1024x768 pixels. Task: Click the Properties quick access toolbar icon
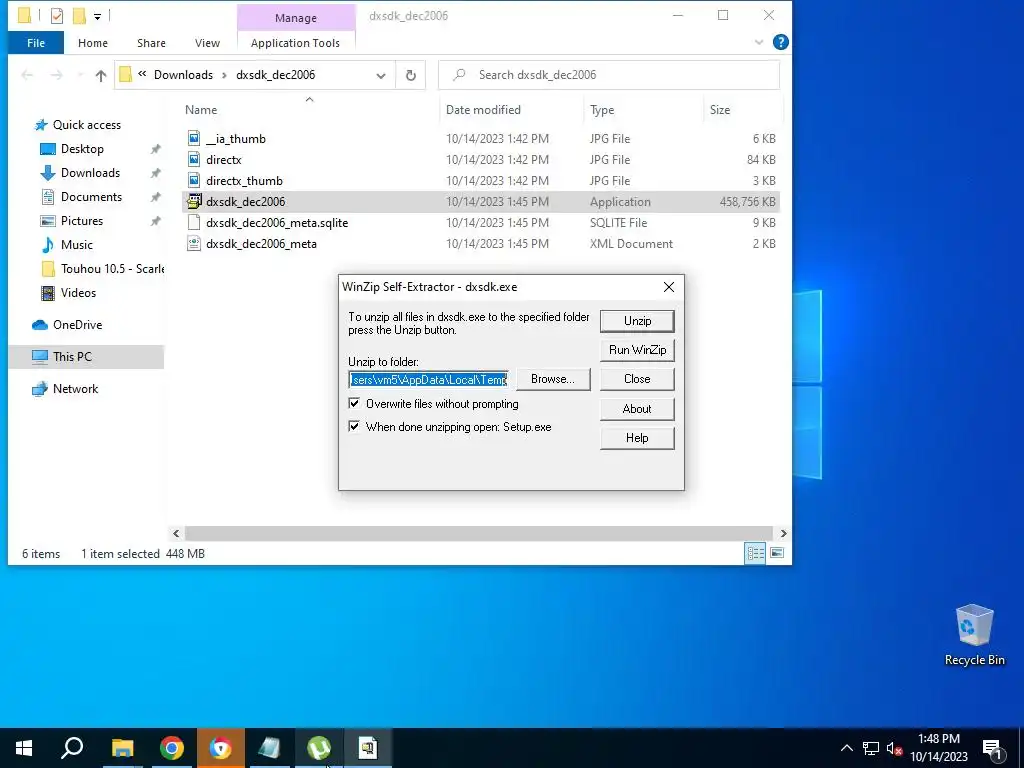click(x=57, y=15)
